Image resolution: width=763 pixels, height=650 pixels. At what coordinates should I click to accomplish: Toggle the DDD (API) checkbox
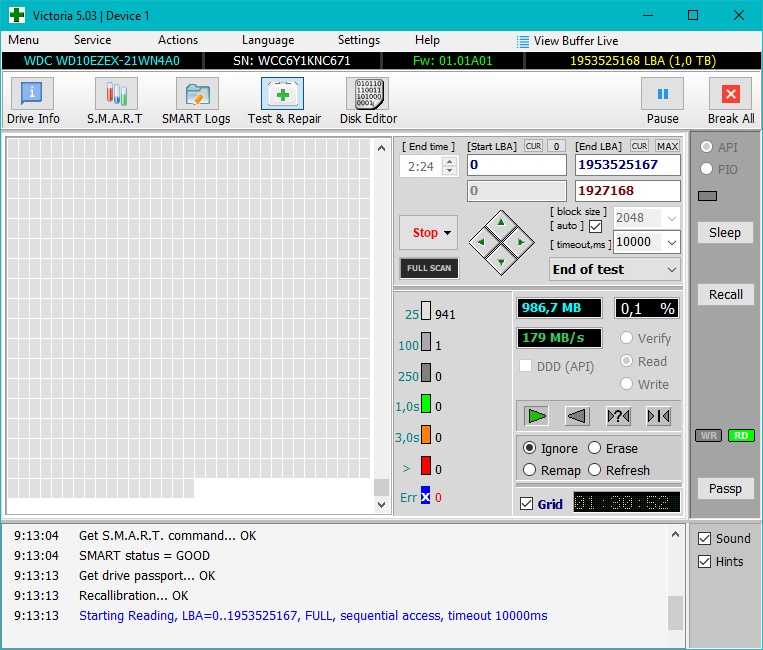click(x=526, y=366)
